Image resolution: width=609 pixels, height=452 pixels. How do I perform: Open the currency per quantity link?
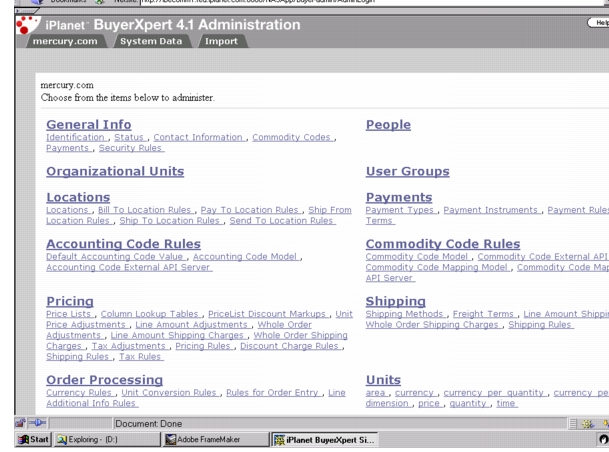(x=494, y=393)
